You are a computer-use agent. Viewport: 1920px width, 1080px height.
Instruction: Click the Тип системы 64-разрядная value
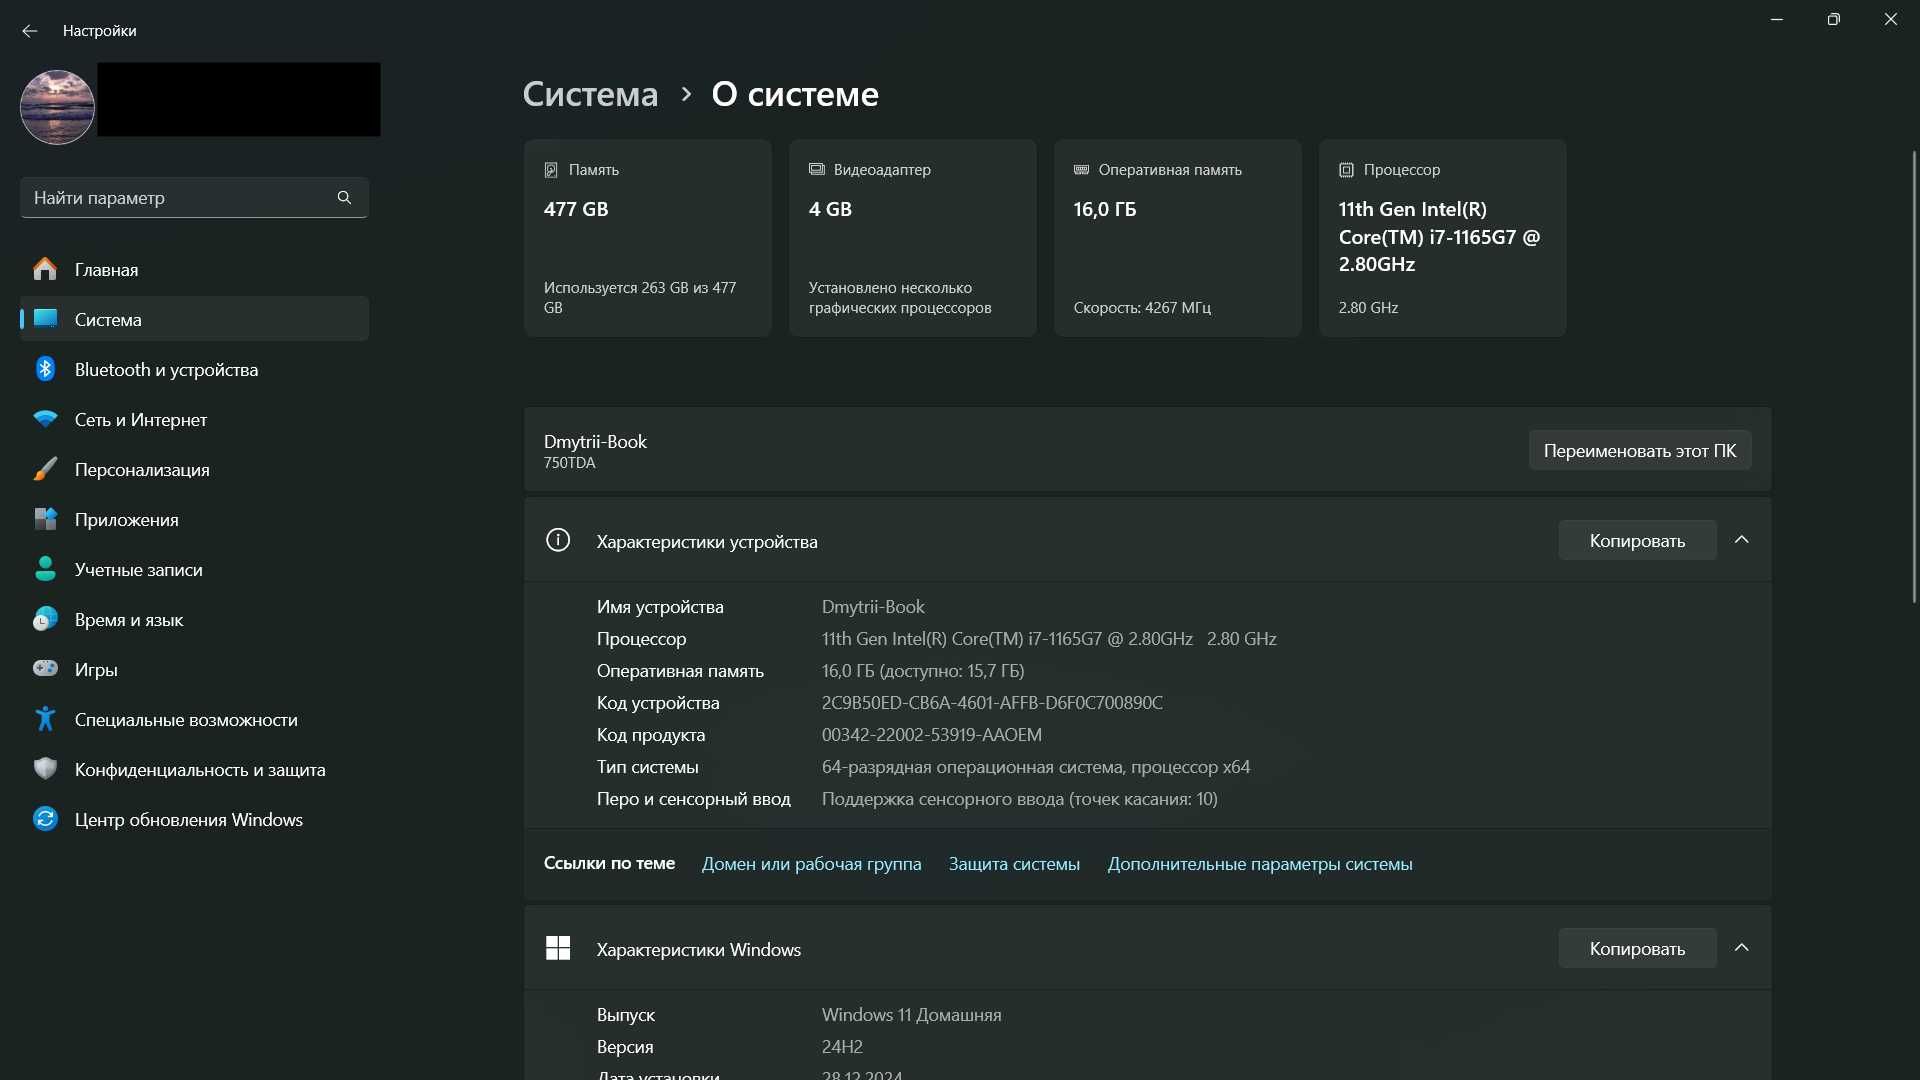(1036, 767)
